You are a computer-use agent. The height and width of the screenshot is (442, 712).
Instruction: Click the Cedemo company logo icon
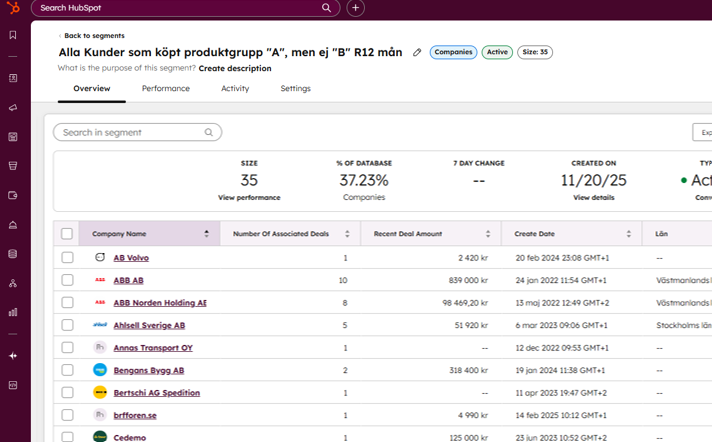coord(100,437)
